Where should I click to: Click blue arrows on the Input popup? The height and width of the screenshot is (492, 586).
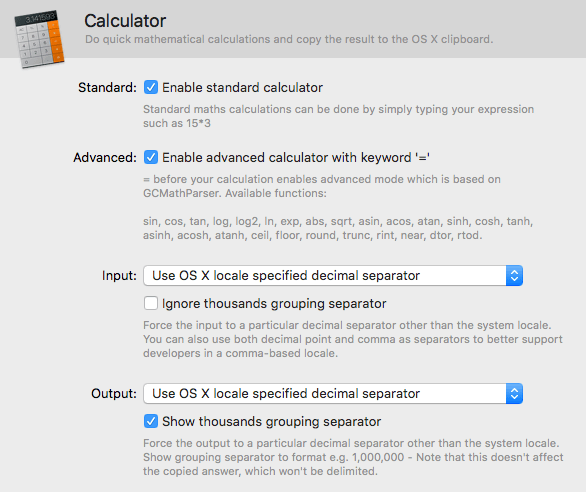(x=514, y=276)
